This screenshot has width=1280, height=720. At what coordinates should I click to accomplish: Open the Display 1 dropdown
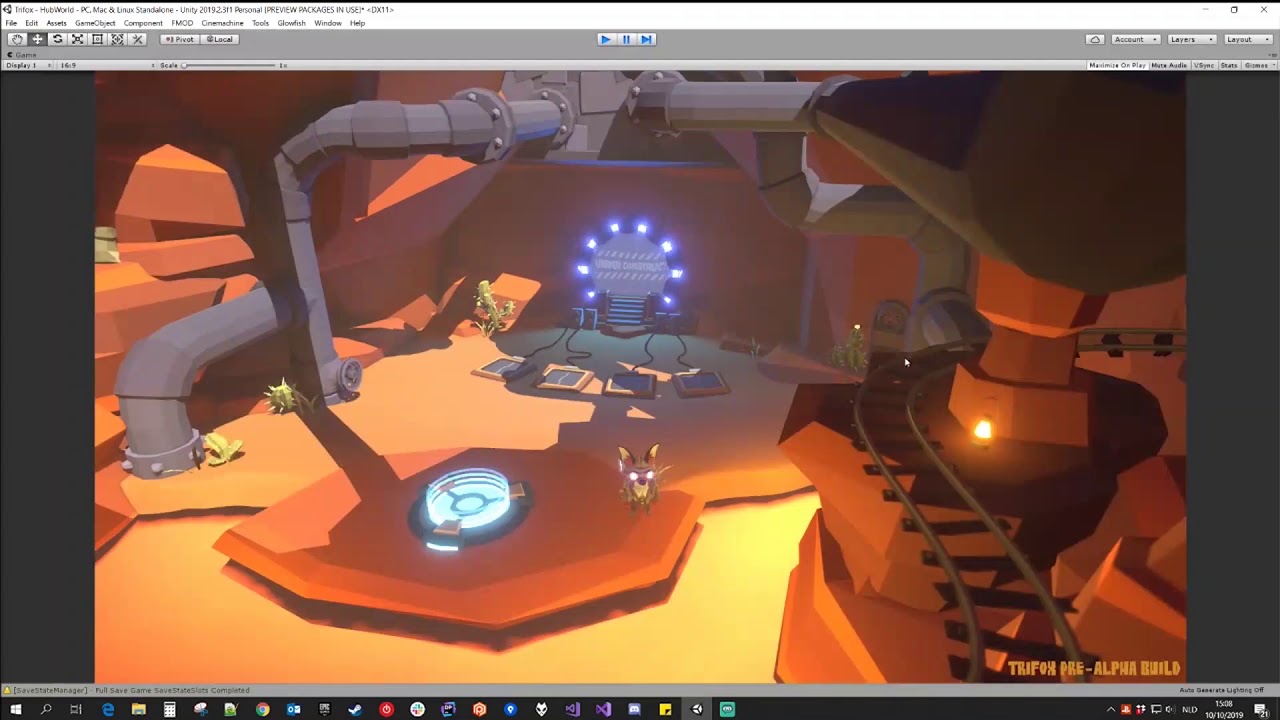30,65
